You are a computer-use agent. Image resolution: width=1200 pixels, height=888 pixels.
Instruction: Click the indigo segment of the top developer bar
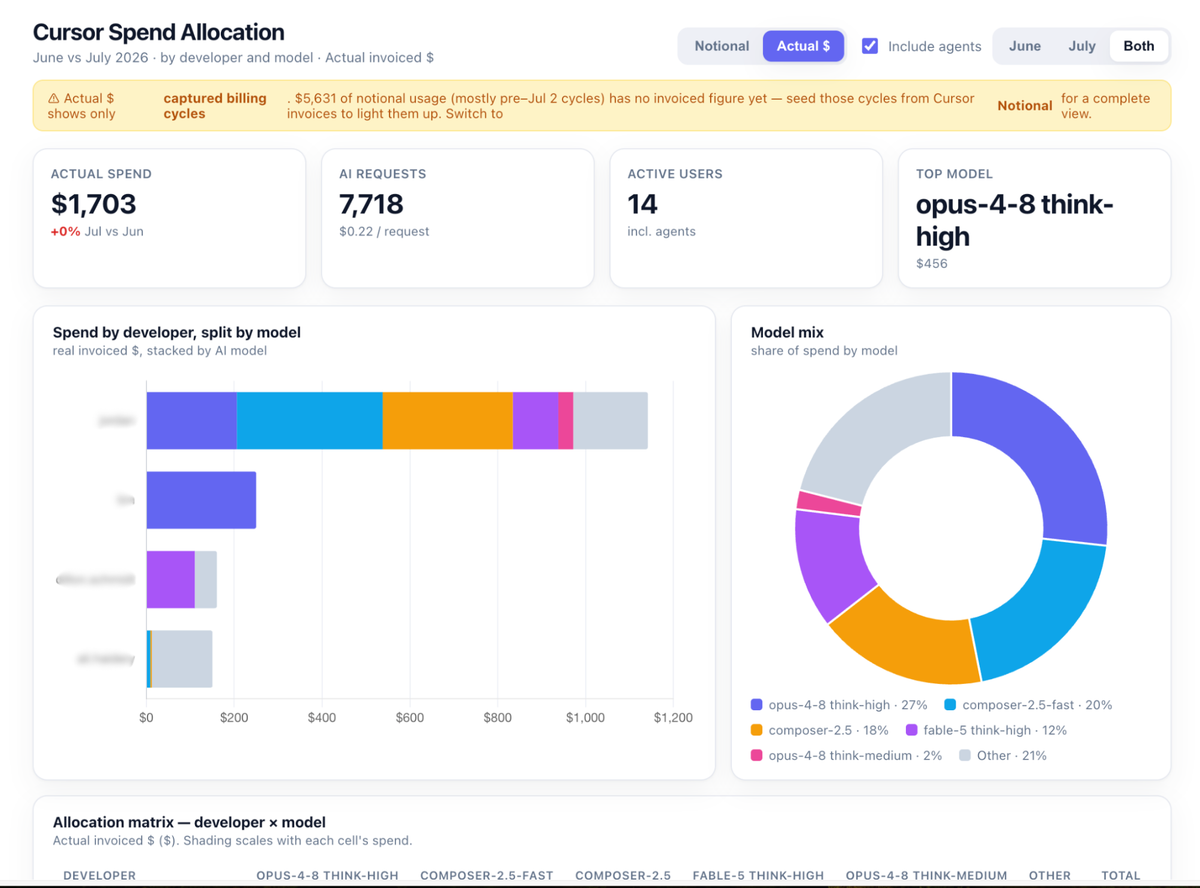(191, 420)
